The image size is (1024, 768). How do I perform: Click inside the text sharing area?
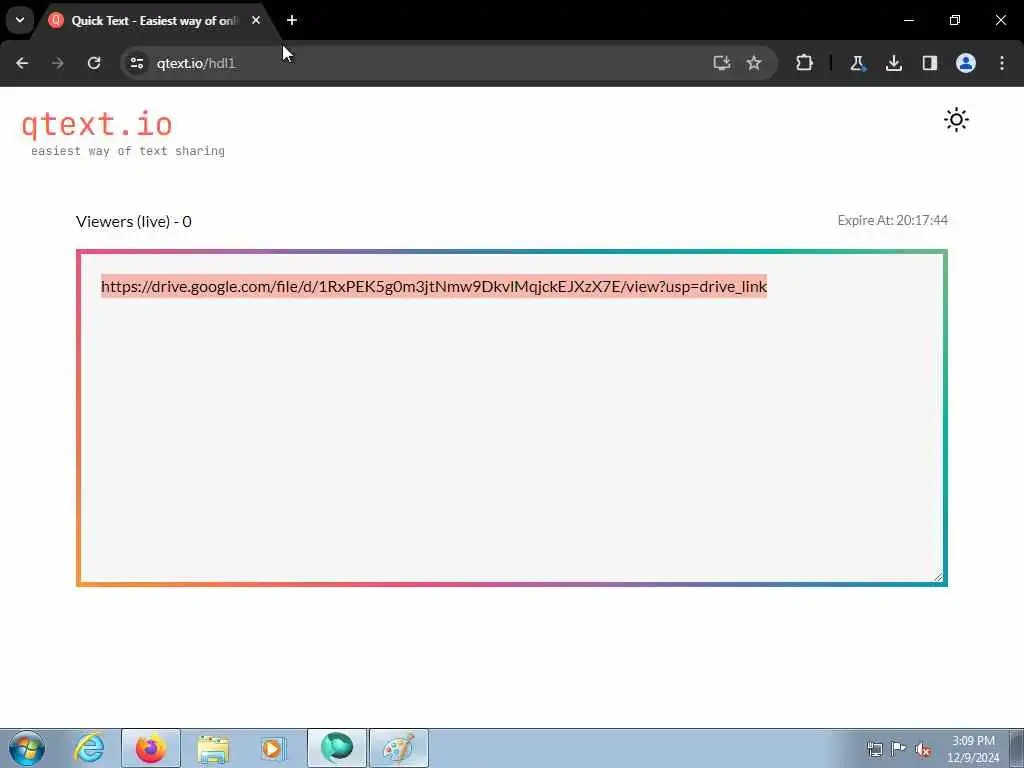coord(512,418)
